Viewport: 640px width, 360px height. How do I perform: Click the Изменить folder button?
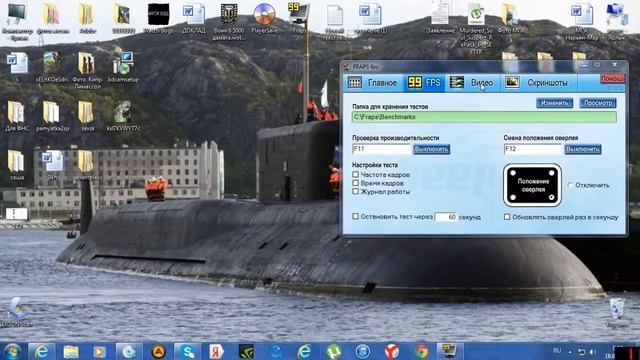[554, 103]
